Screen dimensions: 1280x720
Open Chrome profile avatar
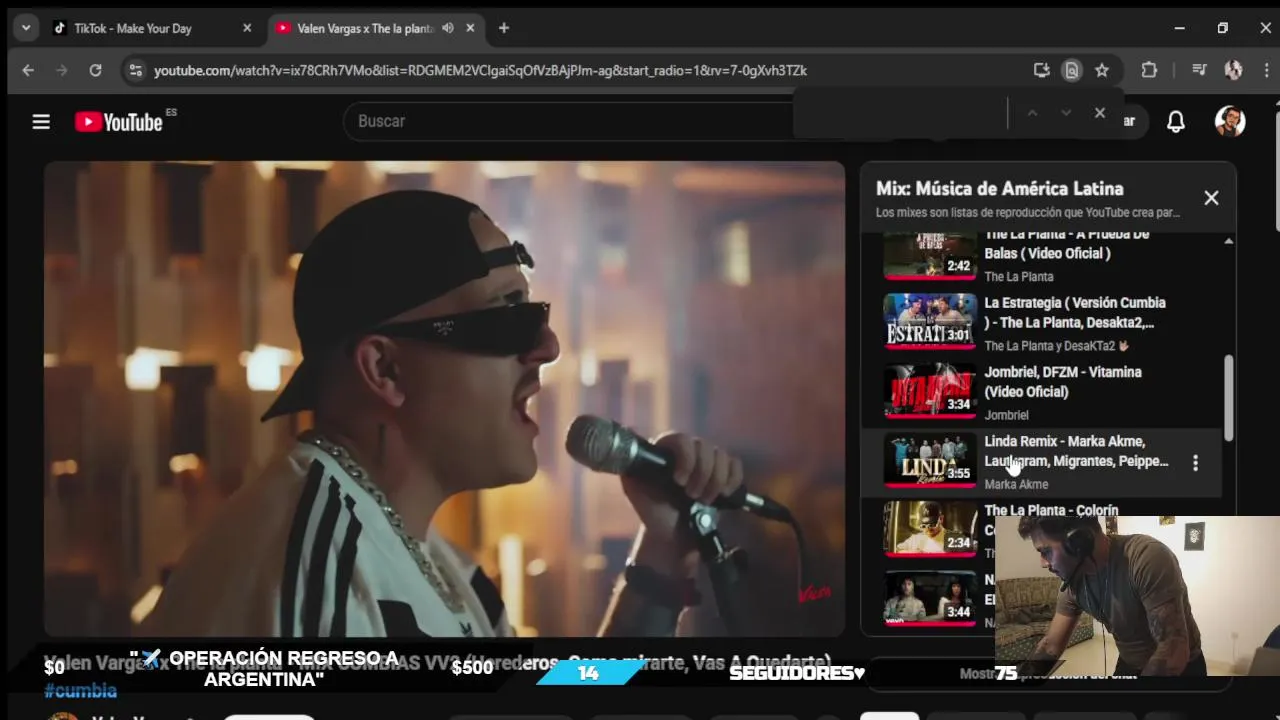pyautogui.click(x=1233, y=70)
